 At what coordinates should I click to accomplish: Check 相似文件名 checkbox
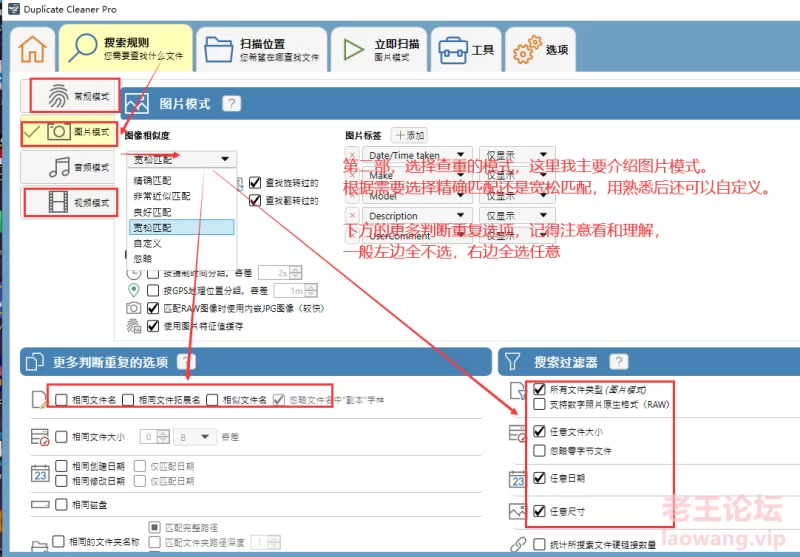[x=212, y=400]
